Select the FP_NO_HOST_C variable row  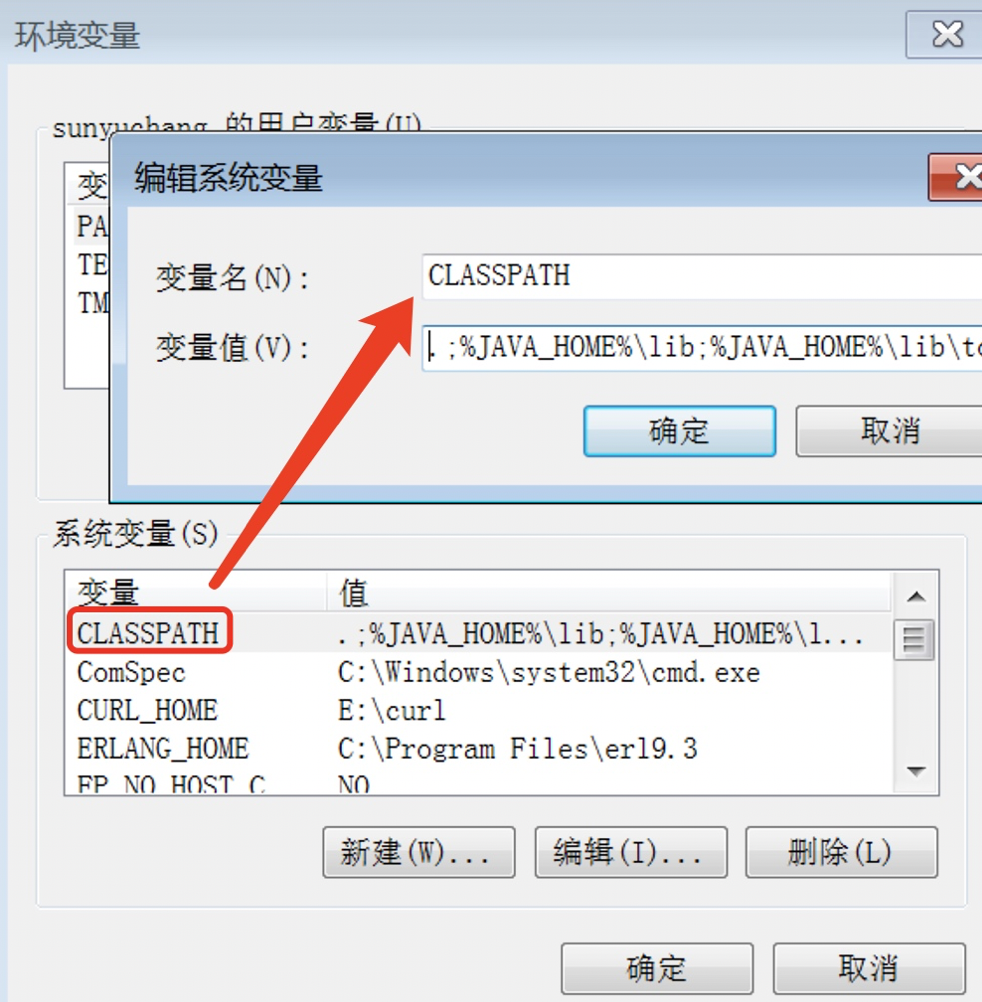click(478, 782)
